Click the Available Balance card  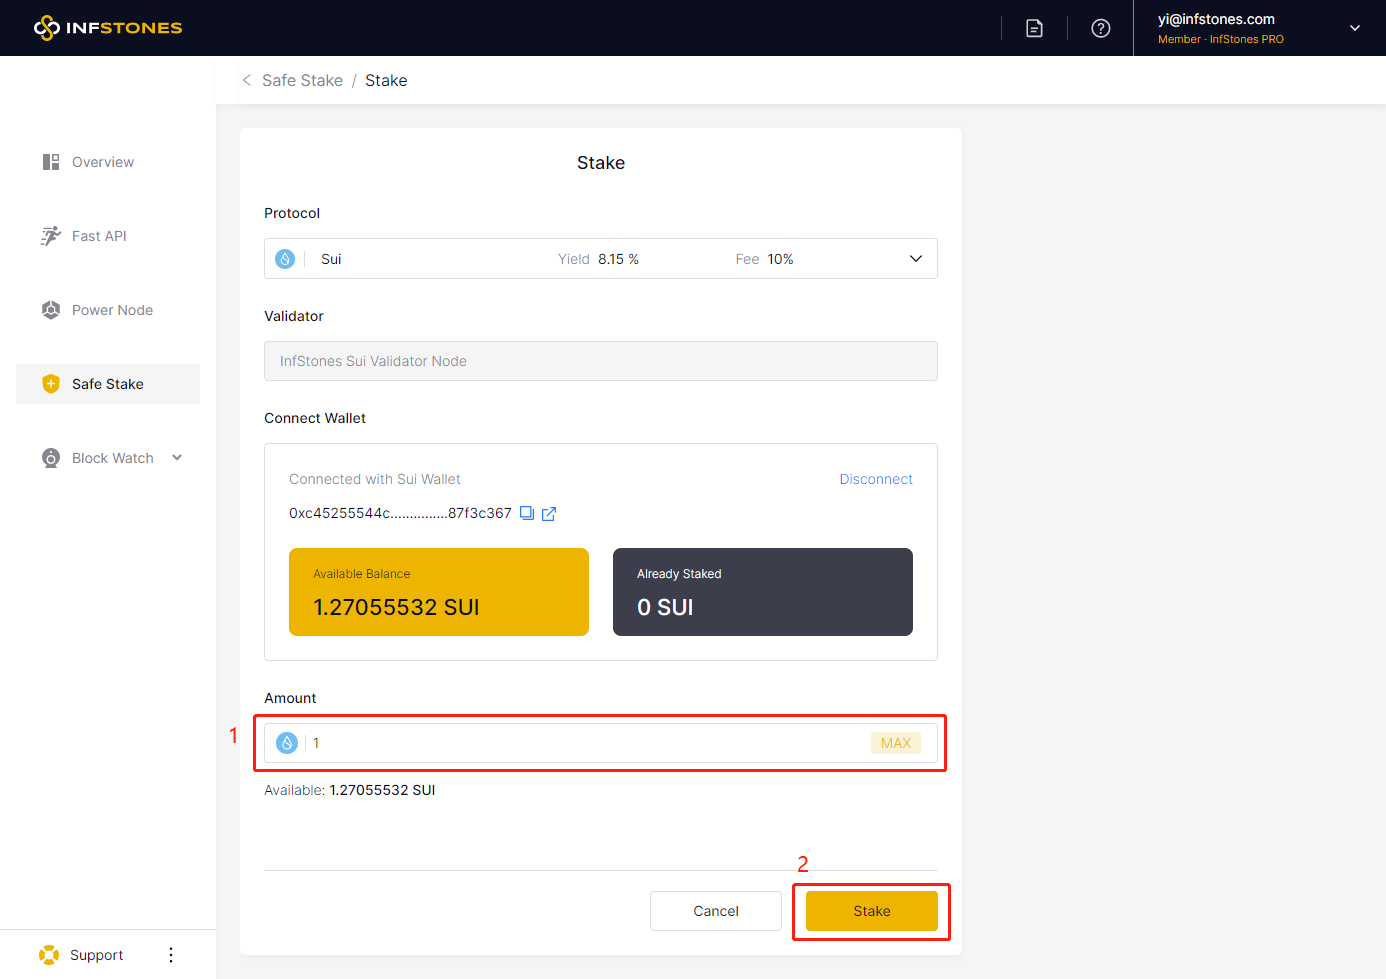[x=439, y=592]
